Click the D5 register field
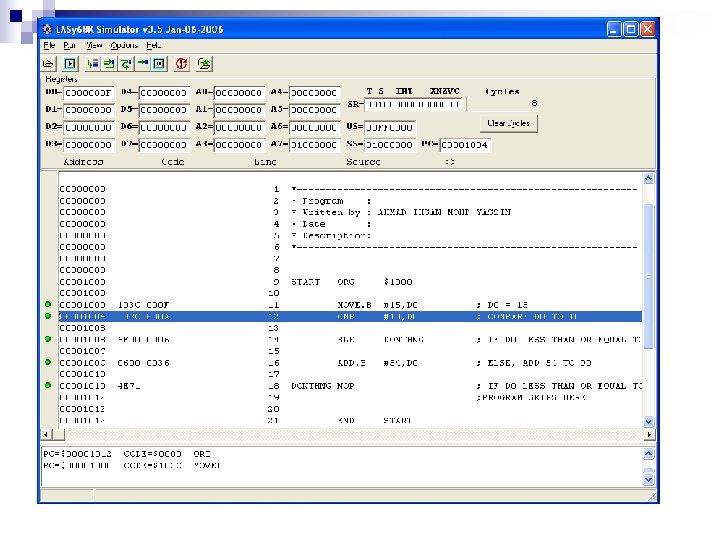Screen dimensions: 720x540 click(x=164, y=110)
